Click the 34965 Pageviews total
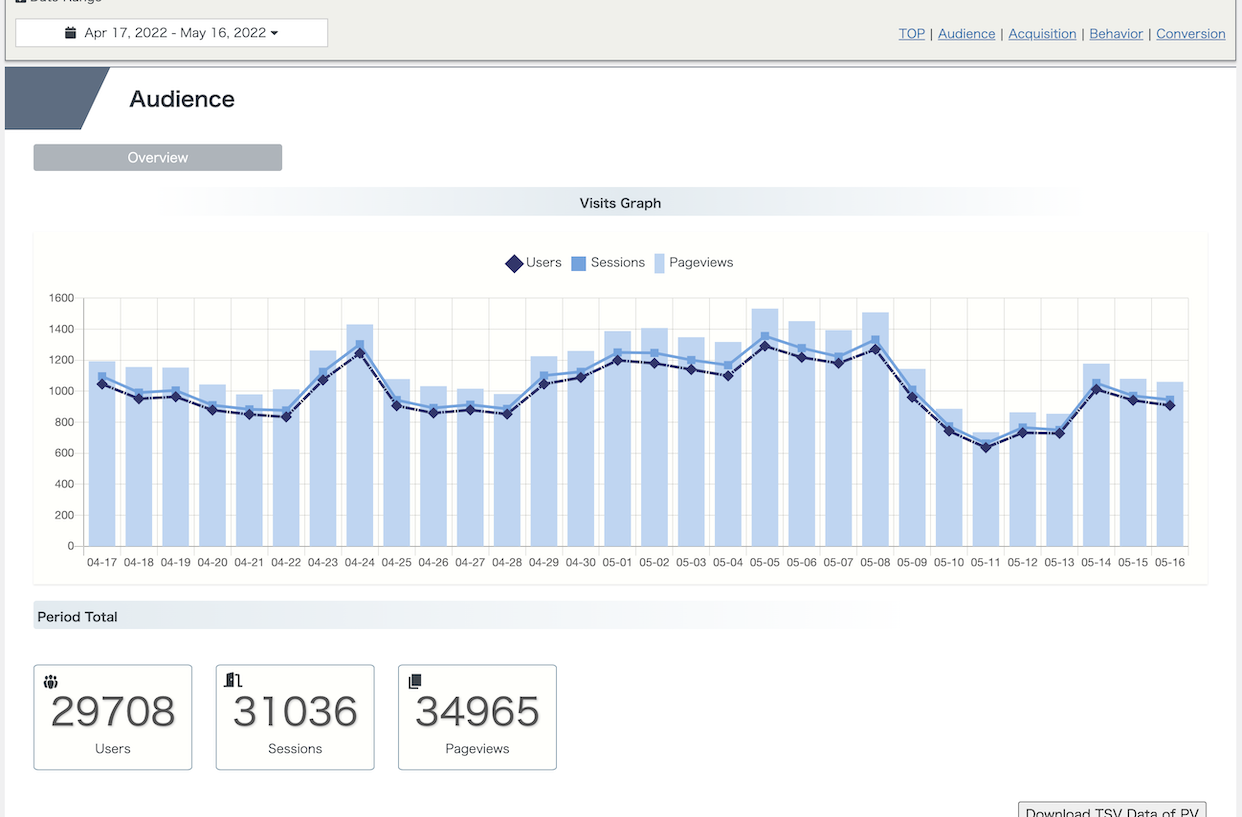Viewport: 1242px width, 817px height. click(x=477, y=712)
